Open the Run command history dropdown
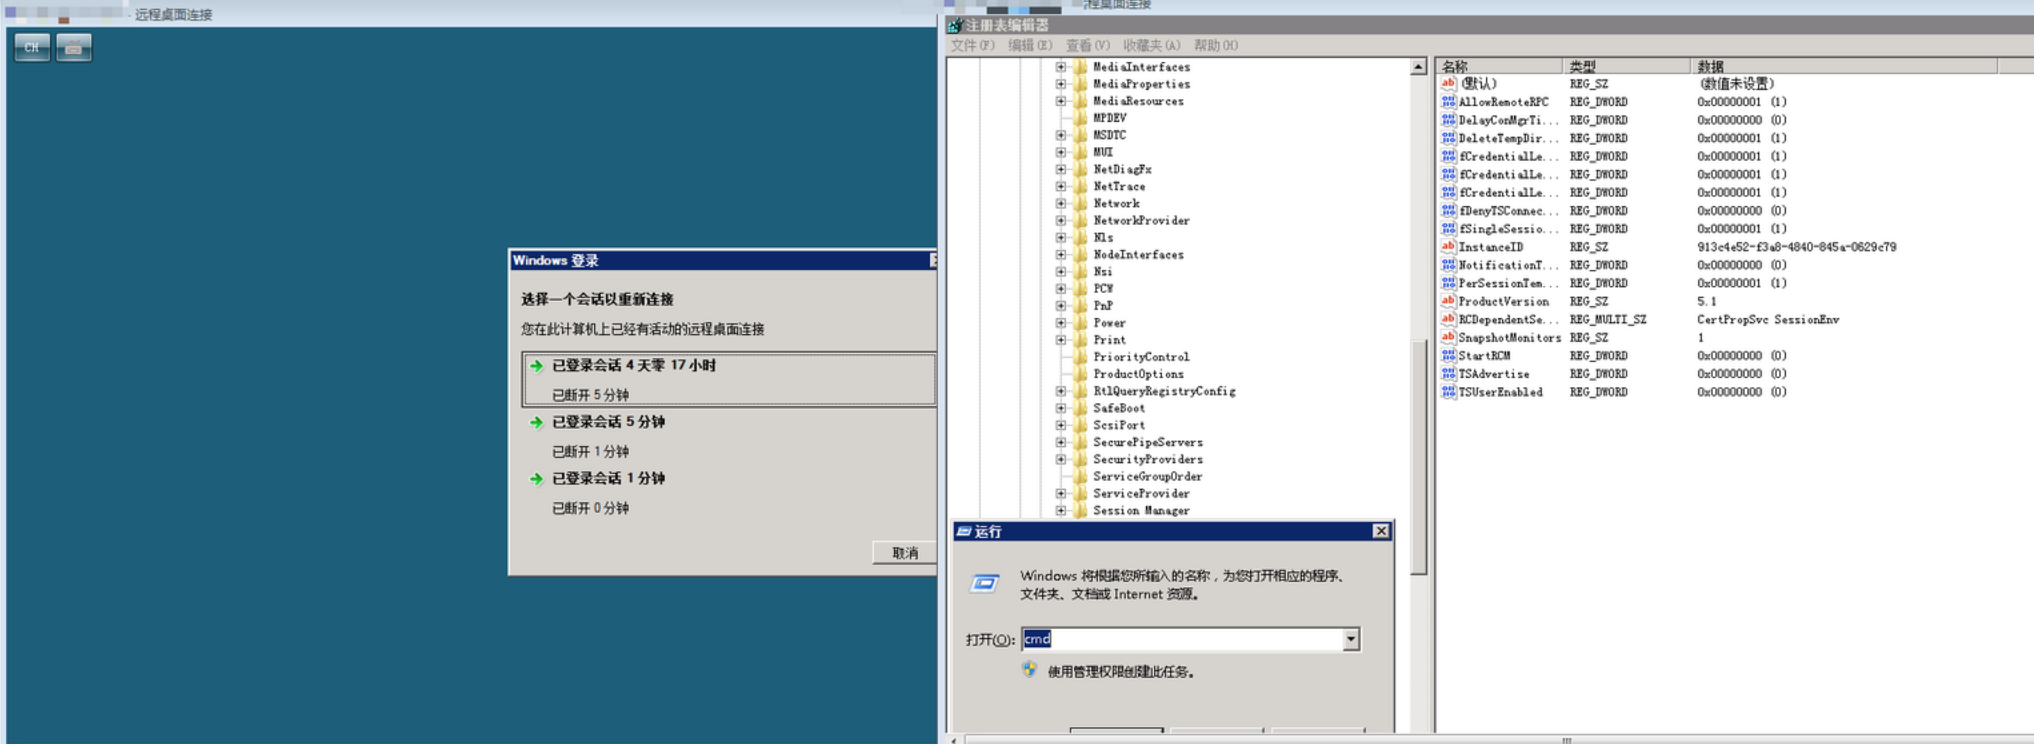 coord(1351,639)
